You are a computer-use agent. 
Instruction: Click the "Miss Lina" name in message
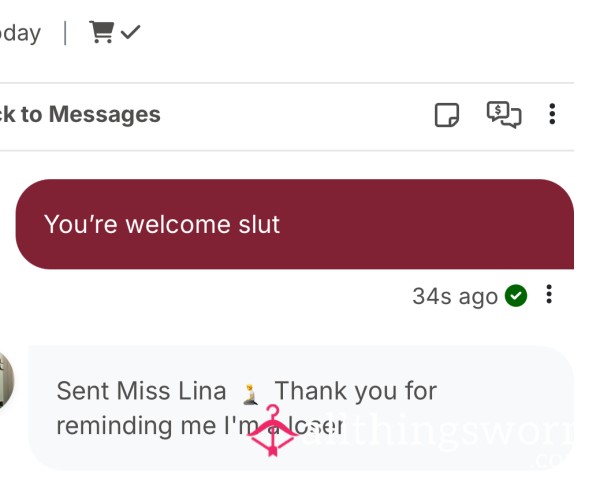click(171, 391)
